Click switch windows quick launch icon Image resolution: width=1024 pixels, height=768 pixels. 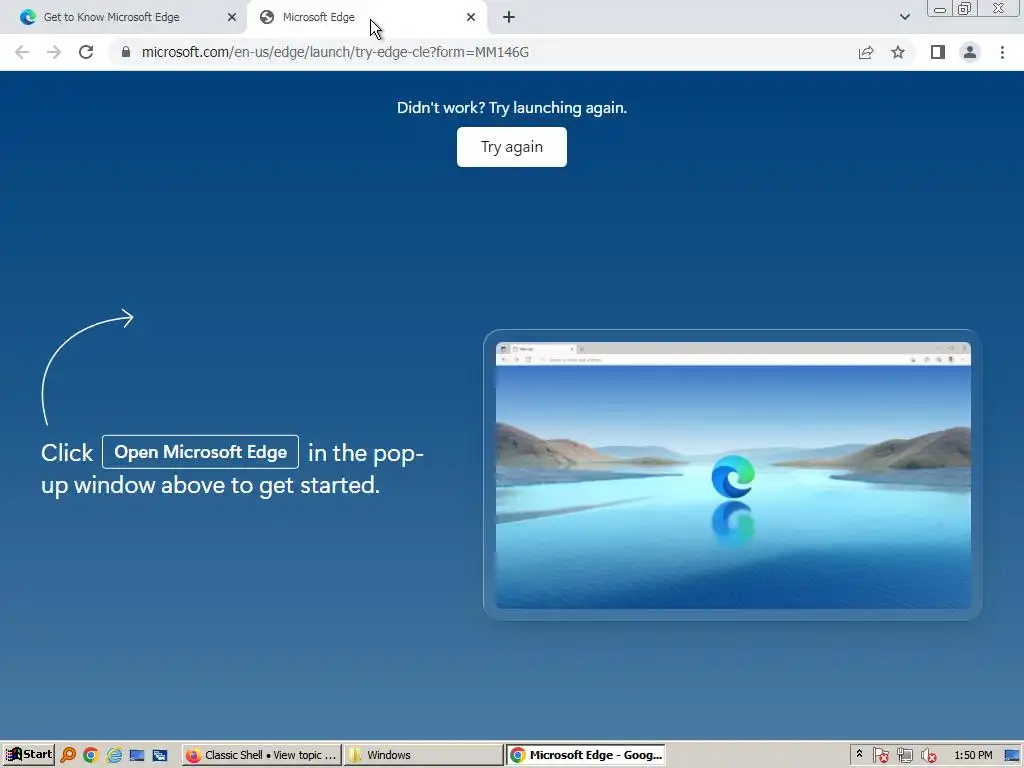(x=160, y=755)
